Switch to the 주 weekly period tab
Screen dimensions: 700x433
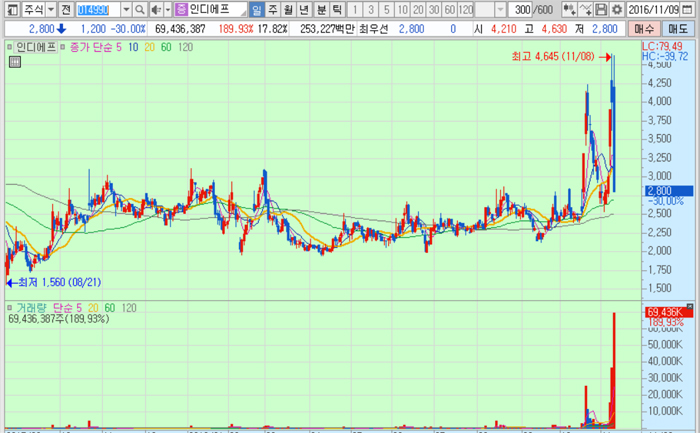pyautogui.click(x=272, y=9)
